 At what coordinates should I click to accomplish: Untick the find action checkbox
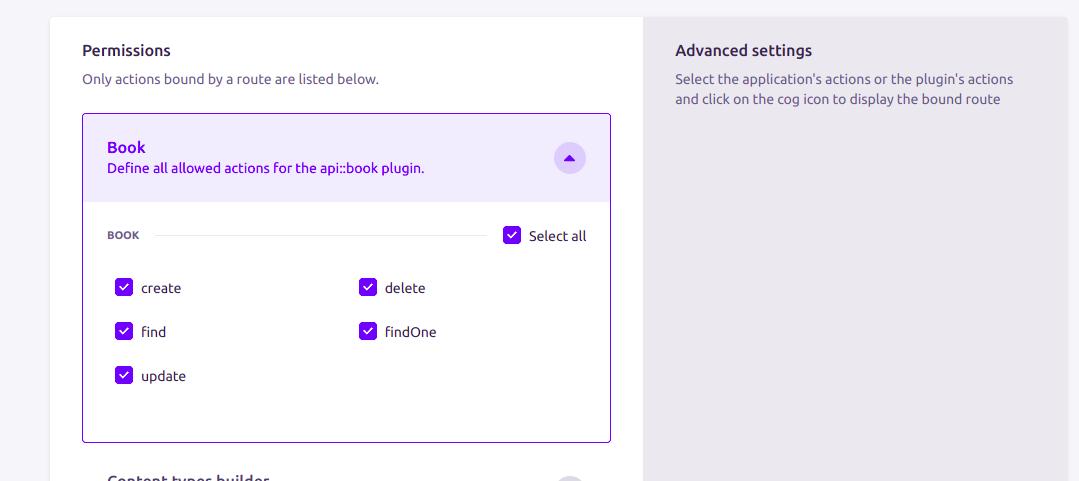(124, 331)
